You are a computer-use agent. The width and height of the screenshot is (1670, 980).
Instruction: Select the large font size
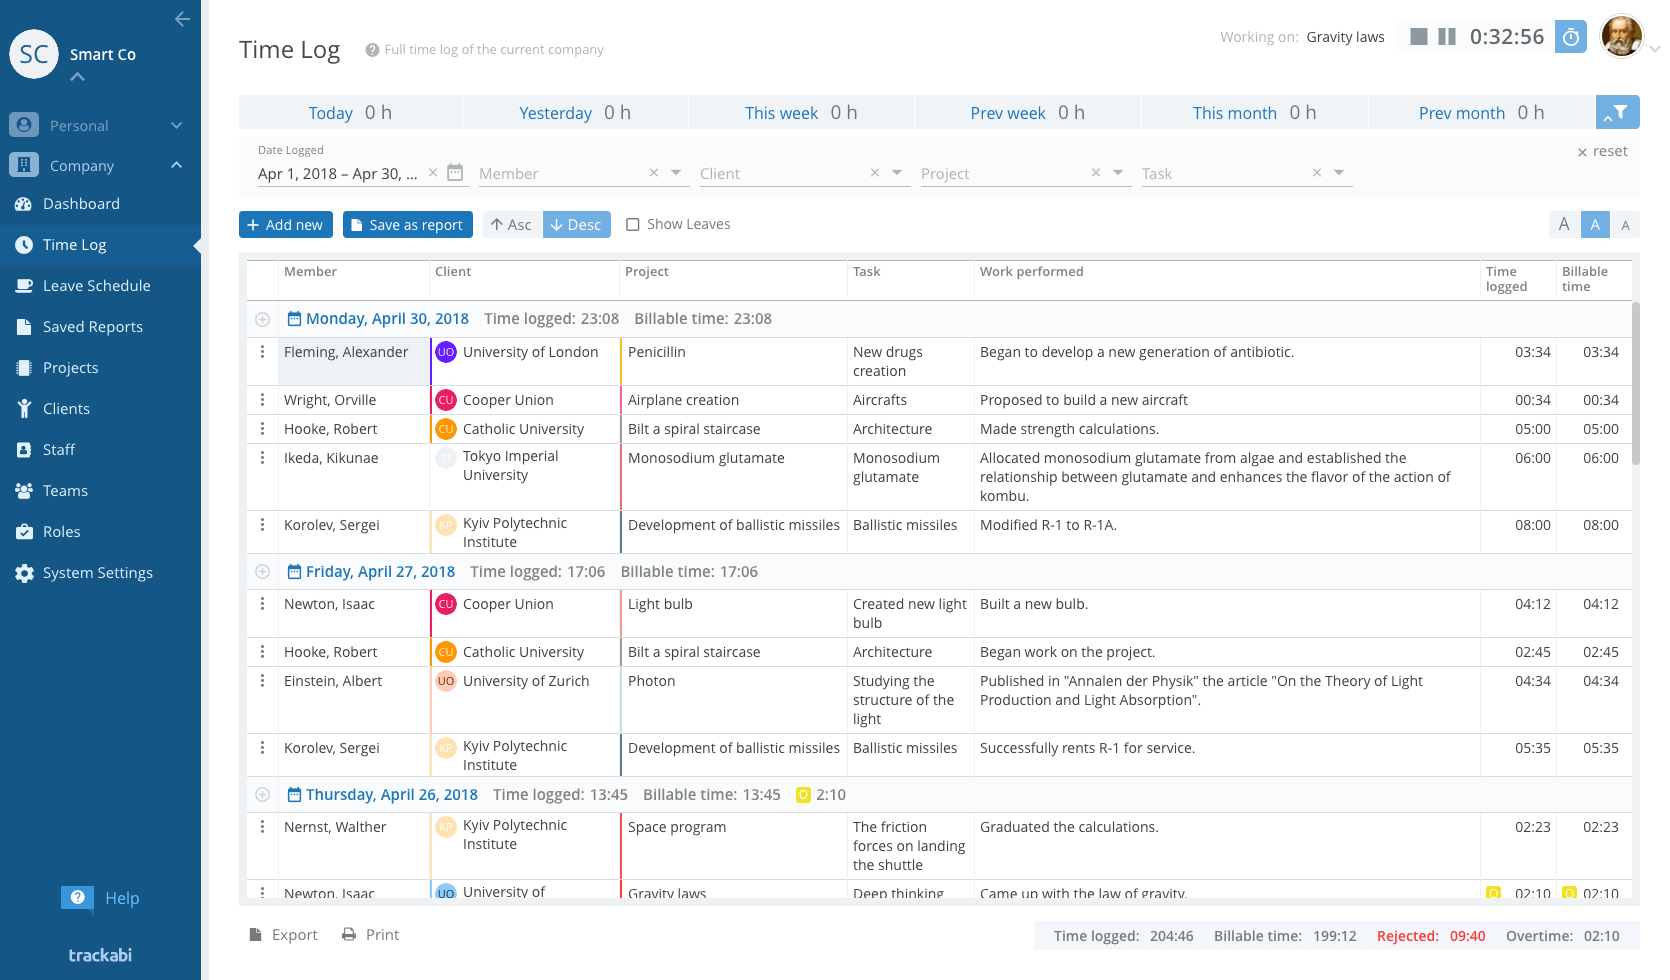(1564, 225)
